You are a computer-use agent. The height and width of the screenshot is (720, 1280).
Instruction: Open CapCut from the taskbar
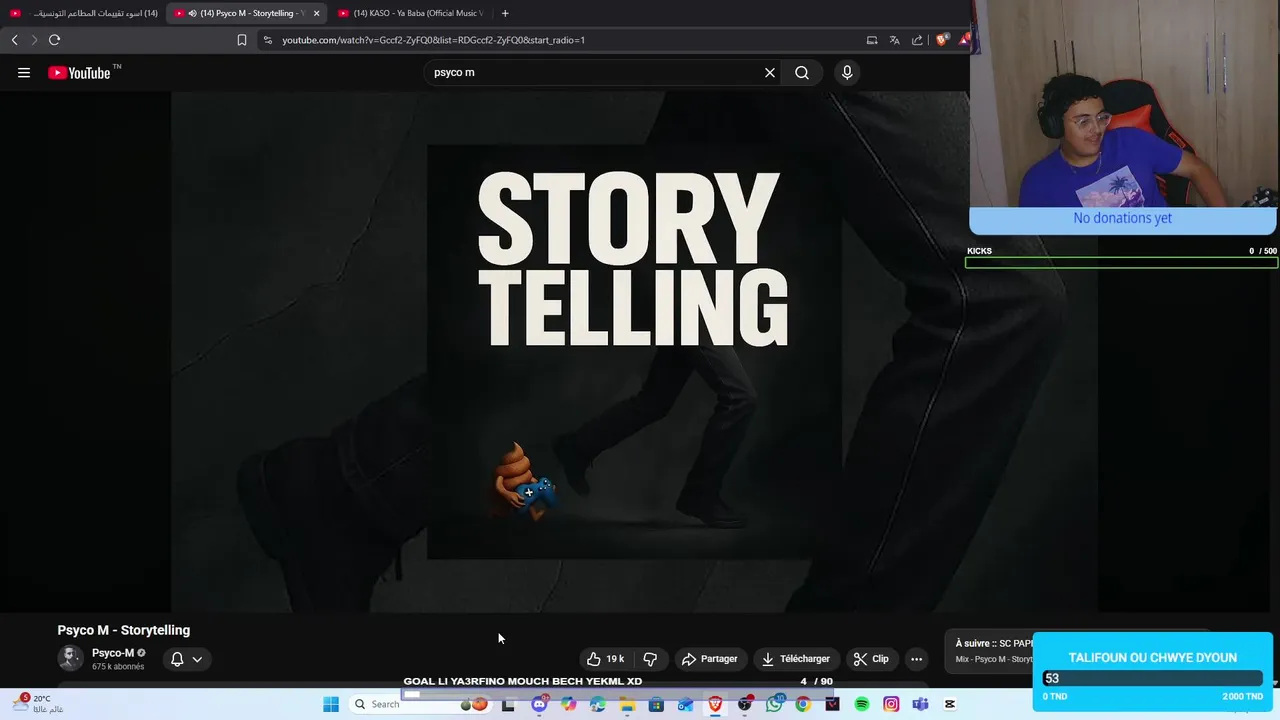(950, 704)
